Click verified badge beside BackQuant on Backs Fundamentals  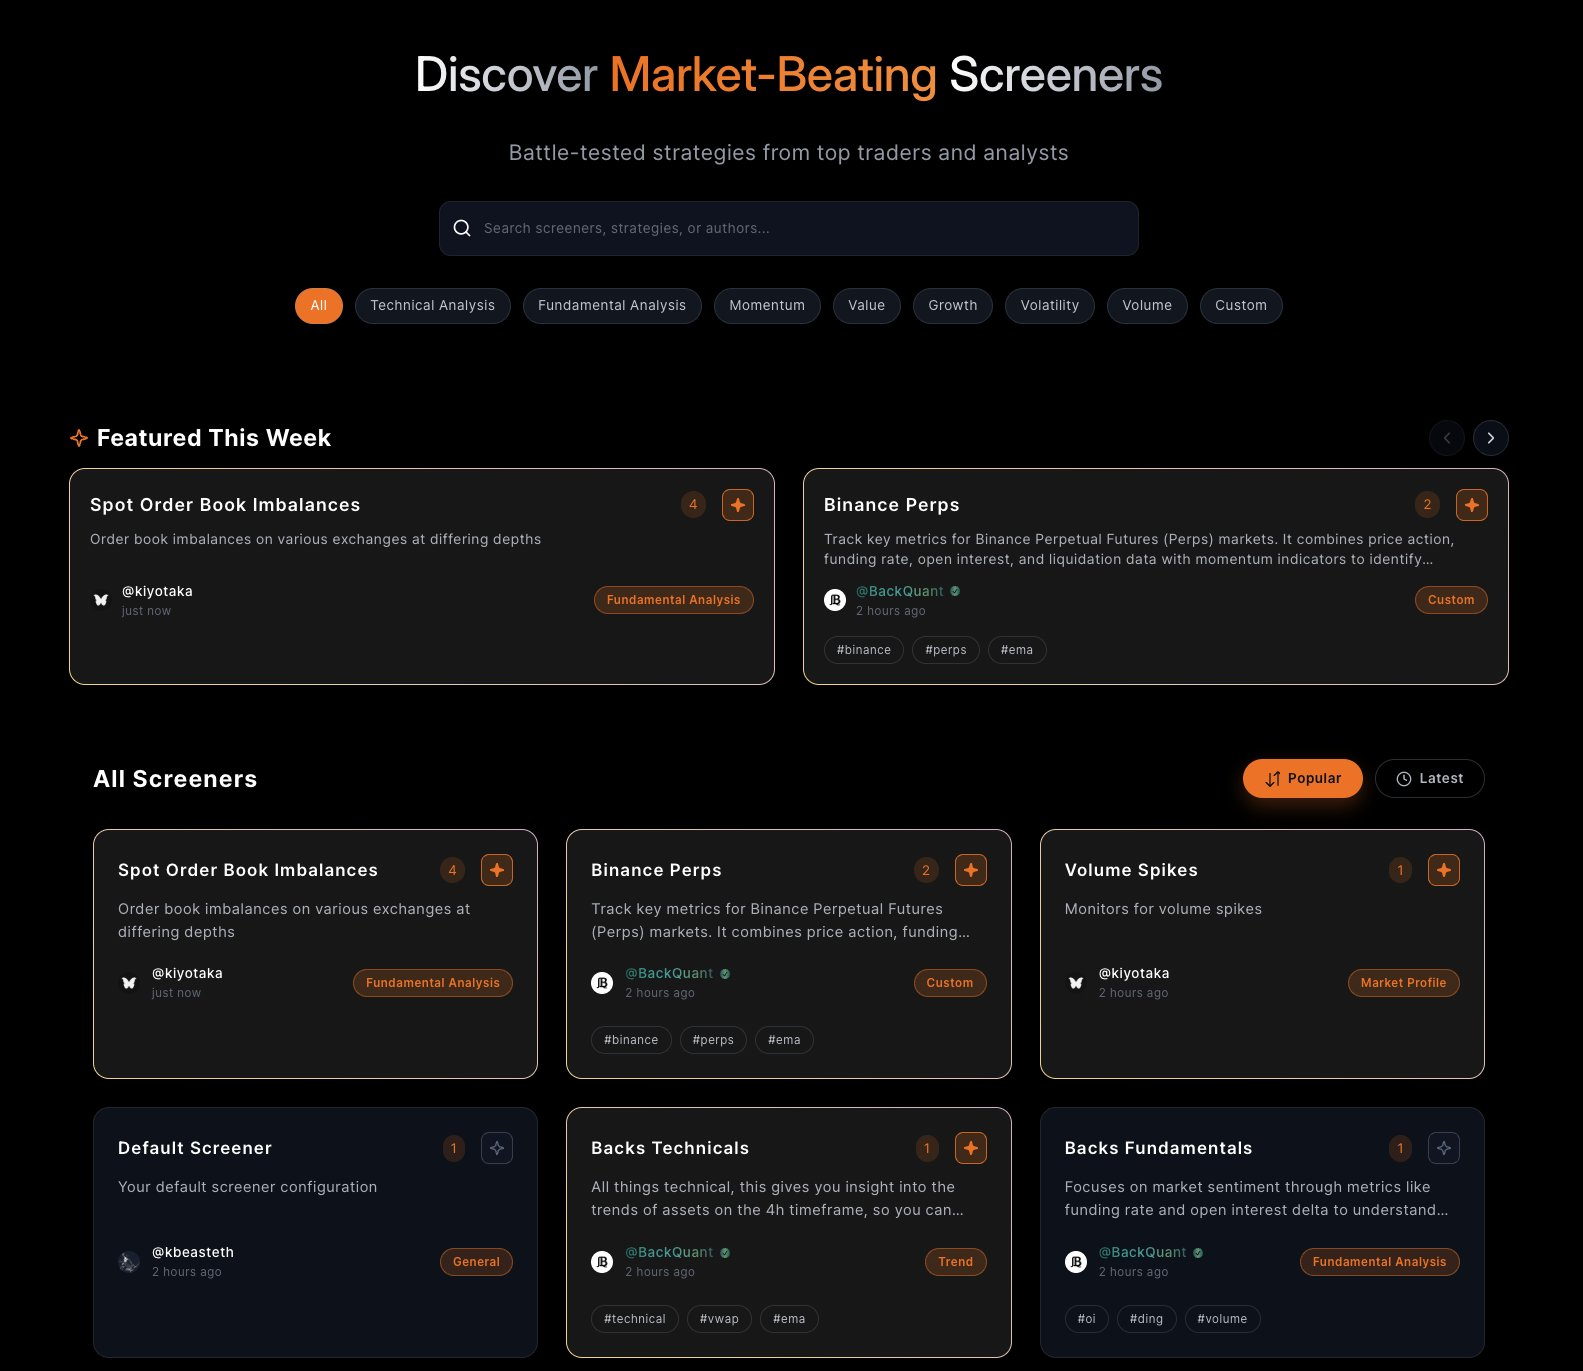[x=1198, y=1253]
